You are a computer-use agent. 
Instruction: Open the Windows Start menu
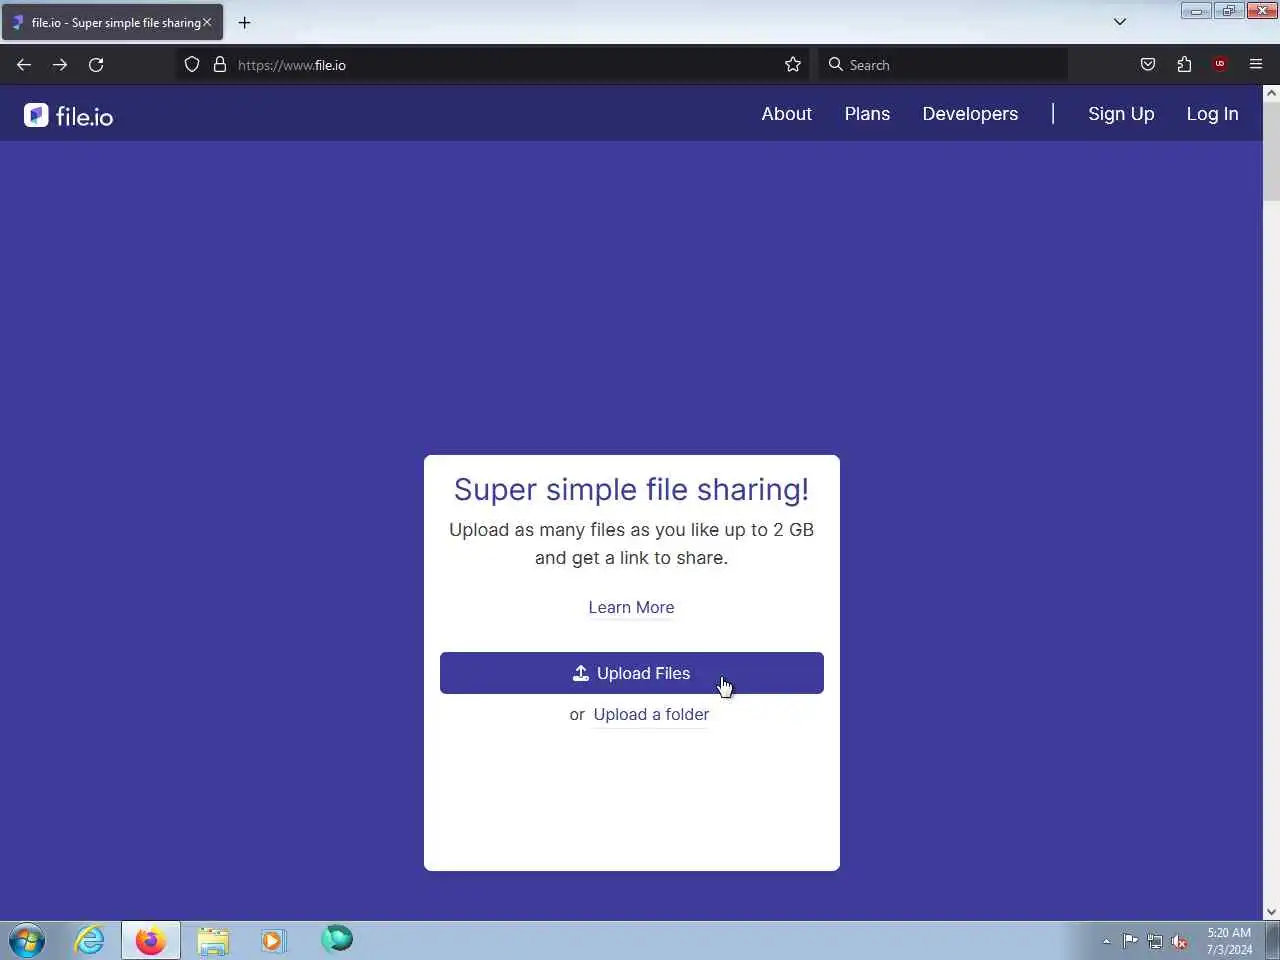point(27,940)
